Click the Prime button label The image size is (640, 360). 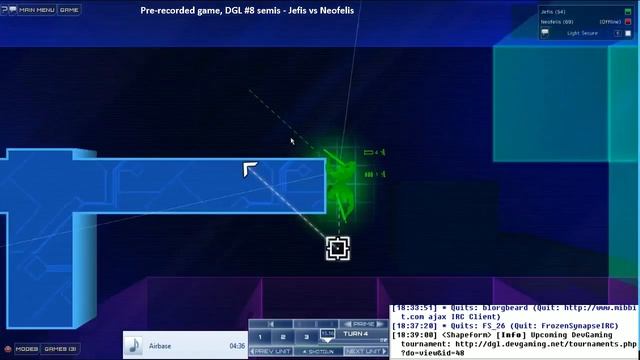364,324
